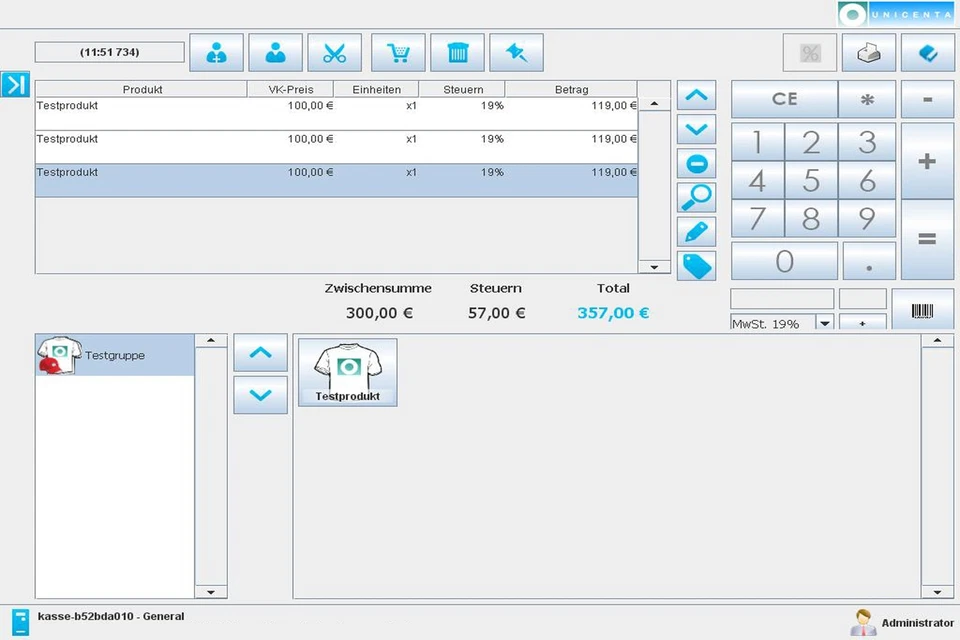
Task: Expand the MwSt. 19% tax dropdown
Action: click(x=825, y=323)
